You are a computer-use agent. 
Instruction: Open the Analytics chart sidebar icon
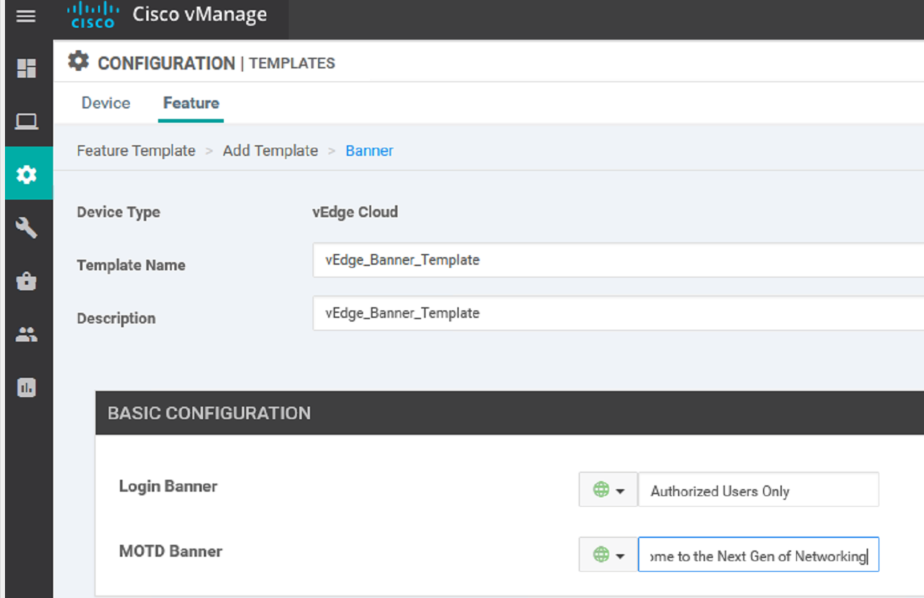click(x=27, y=388)
